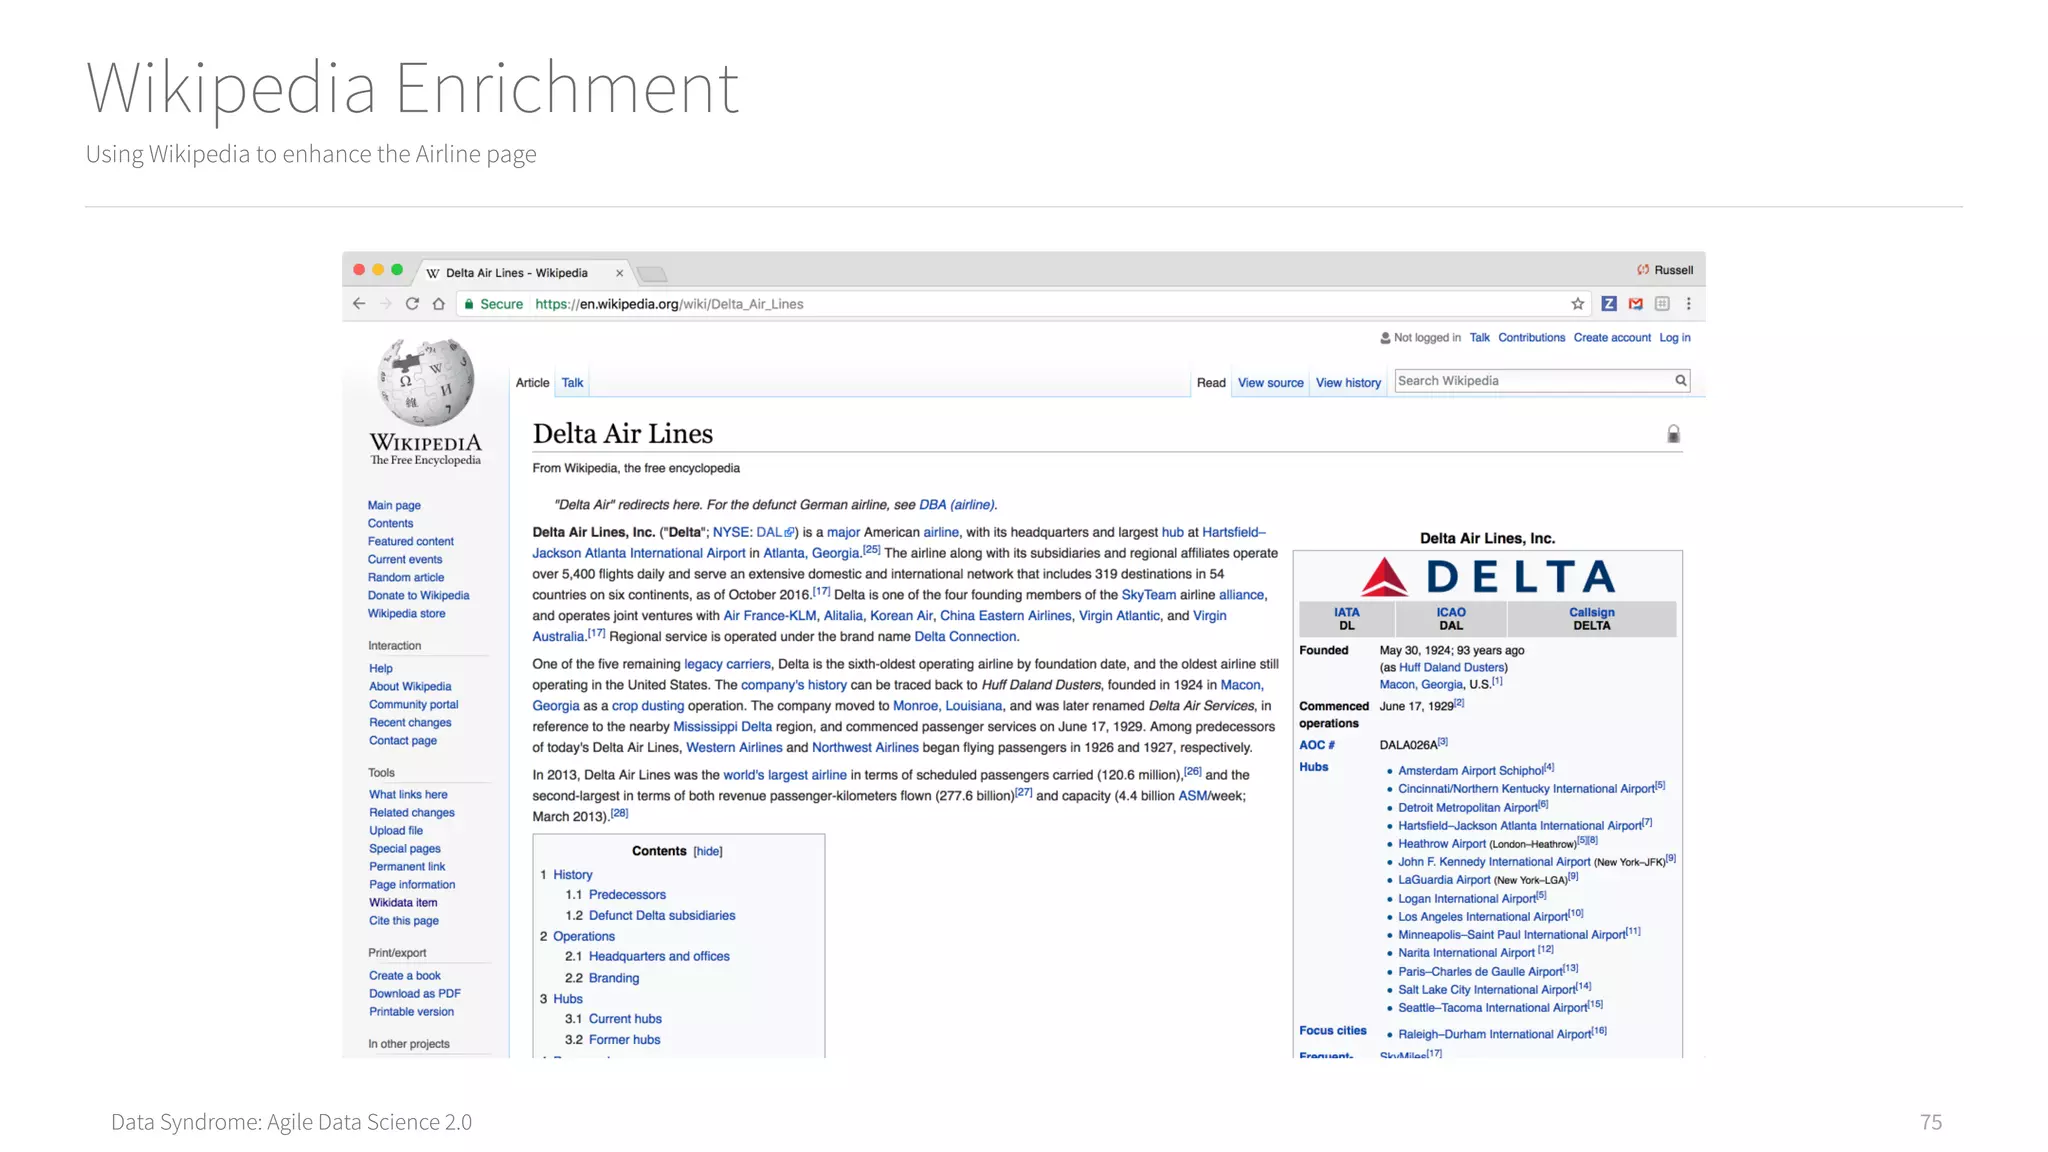
Task: Open Recent changes in sidebar
Action: click(410, 723)
